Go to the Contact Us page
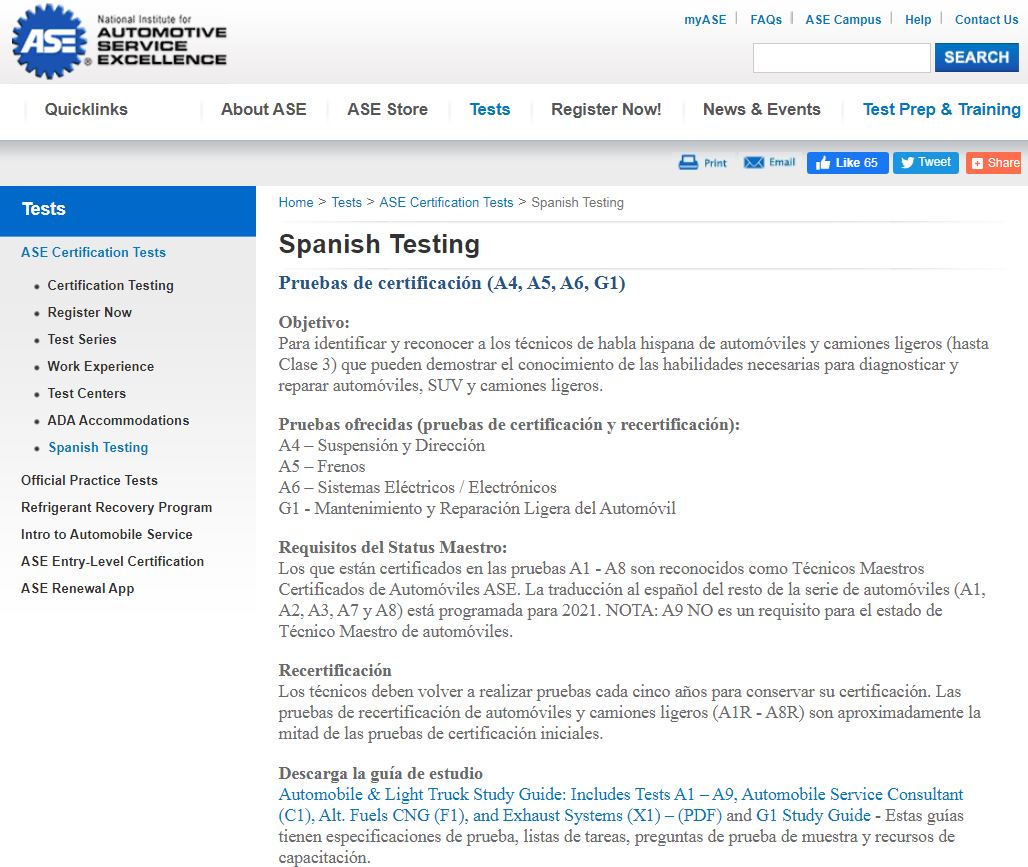 click(x=986, y=19)
